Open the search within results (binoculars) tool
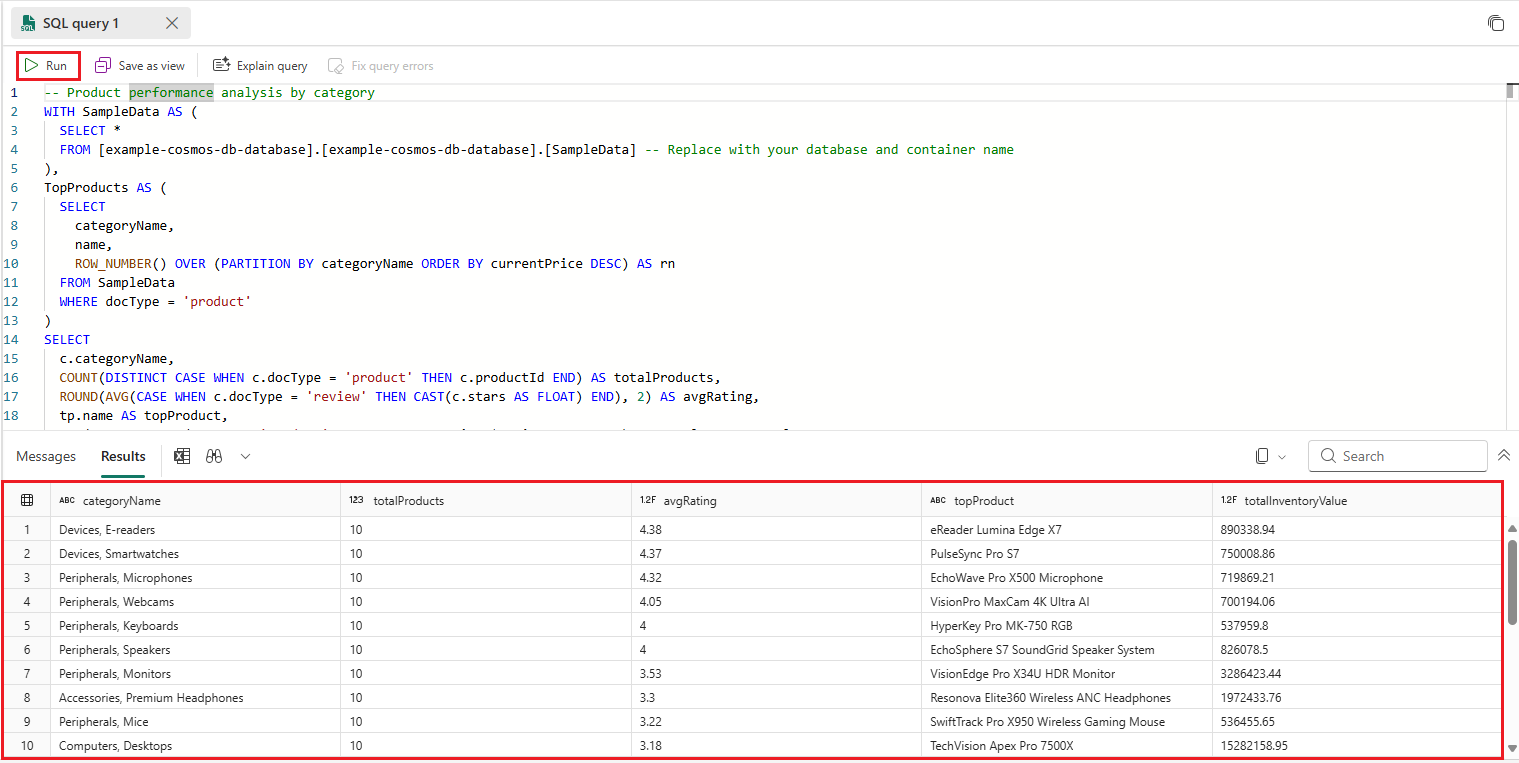The width and height of the screenshot is (1519, 763). [x=214, y=456]
